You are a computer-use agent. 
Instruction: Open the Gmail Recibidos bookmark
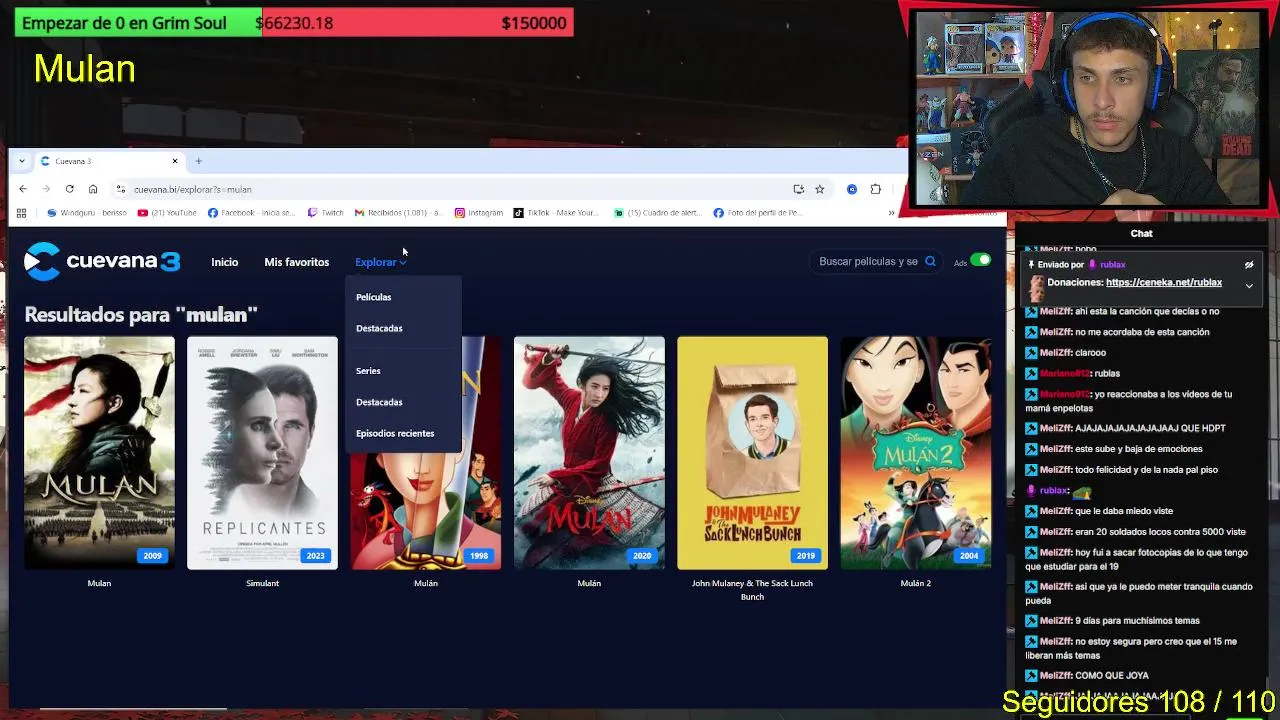(x=398, y=212)
